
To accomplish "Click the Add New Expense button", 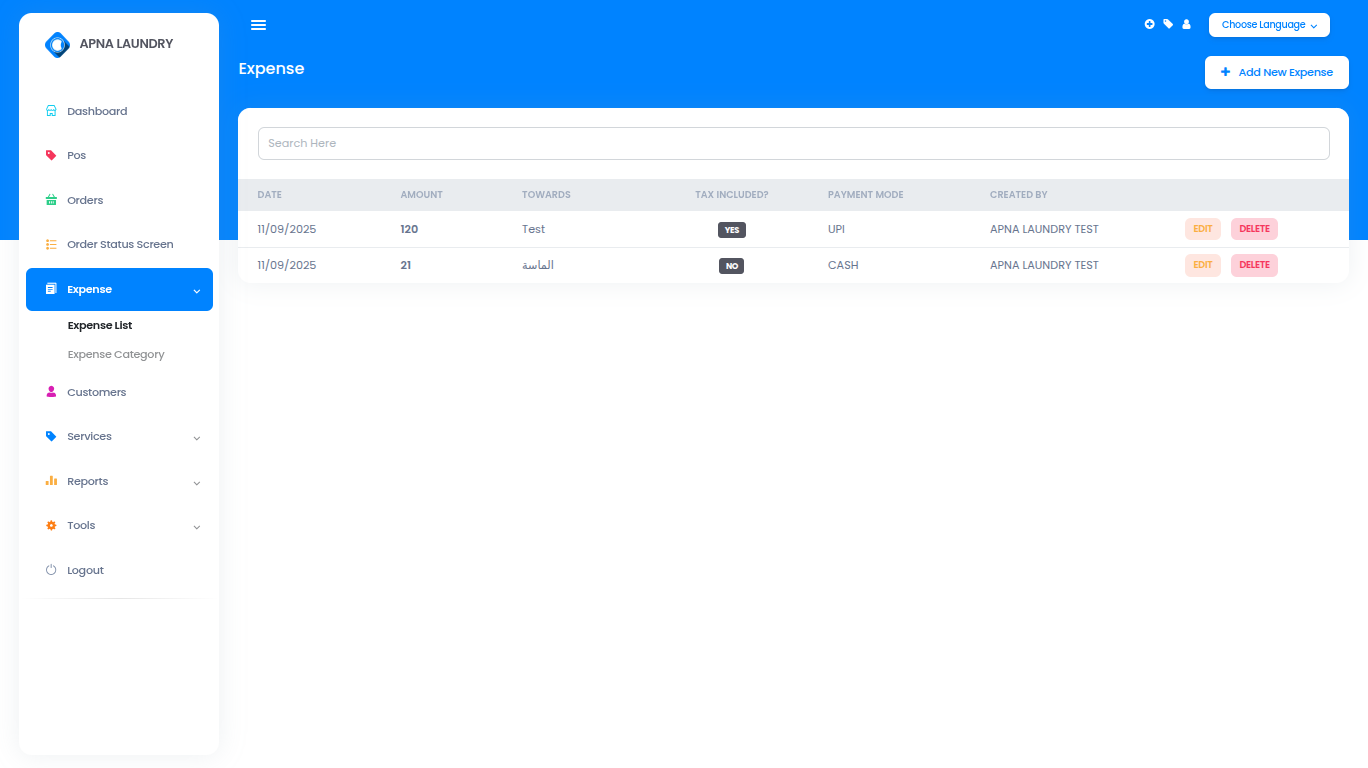I will [x=1276, y=72].
